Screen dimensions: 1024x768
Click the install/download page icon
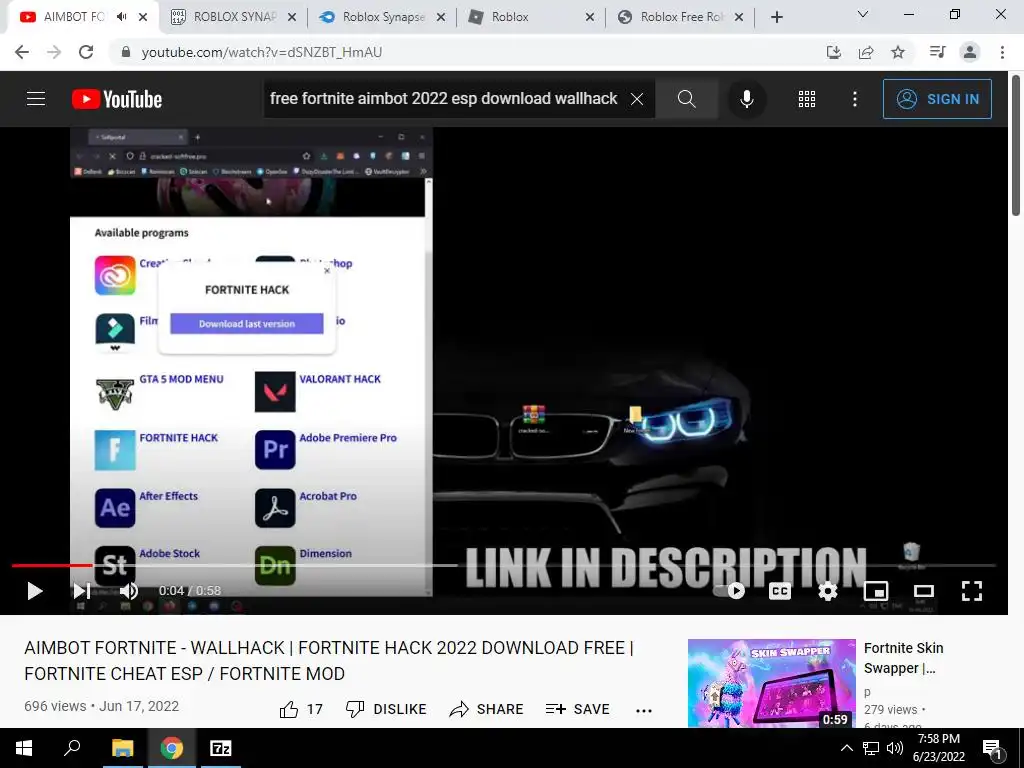(x=834, y=52)
